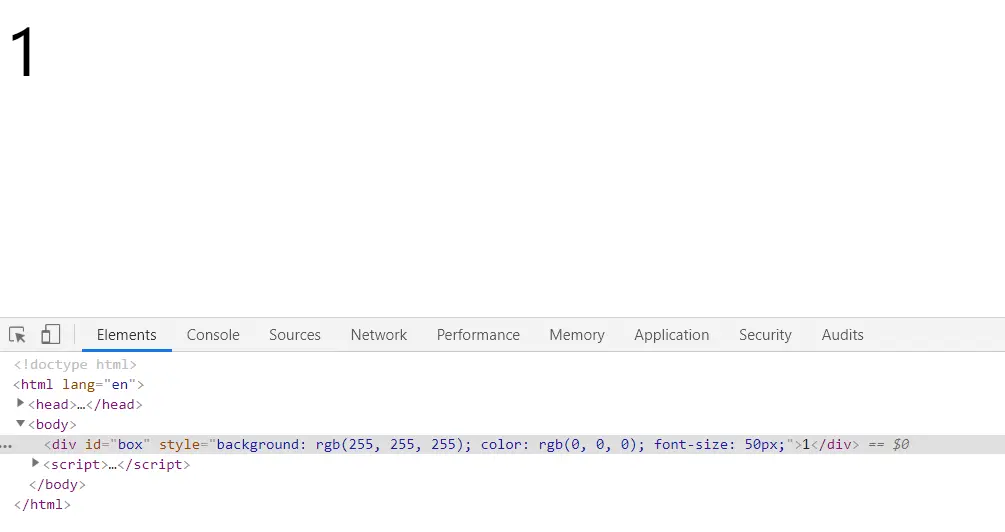
Task: Select the html lang="en" node
Action: tap(78, 385)
